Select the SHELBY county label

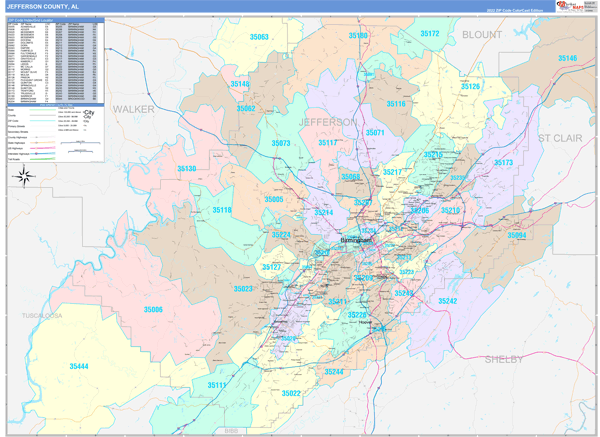pos(503,358)
